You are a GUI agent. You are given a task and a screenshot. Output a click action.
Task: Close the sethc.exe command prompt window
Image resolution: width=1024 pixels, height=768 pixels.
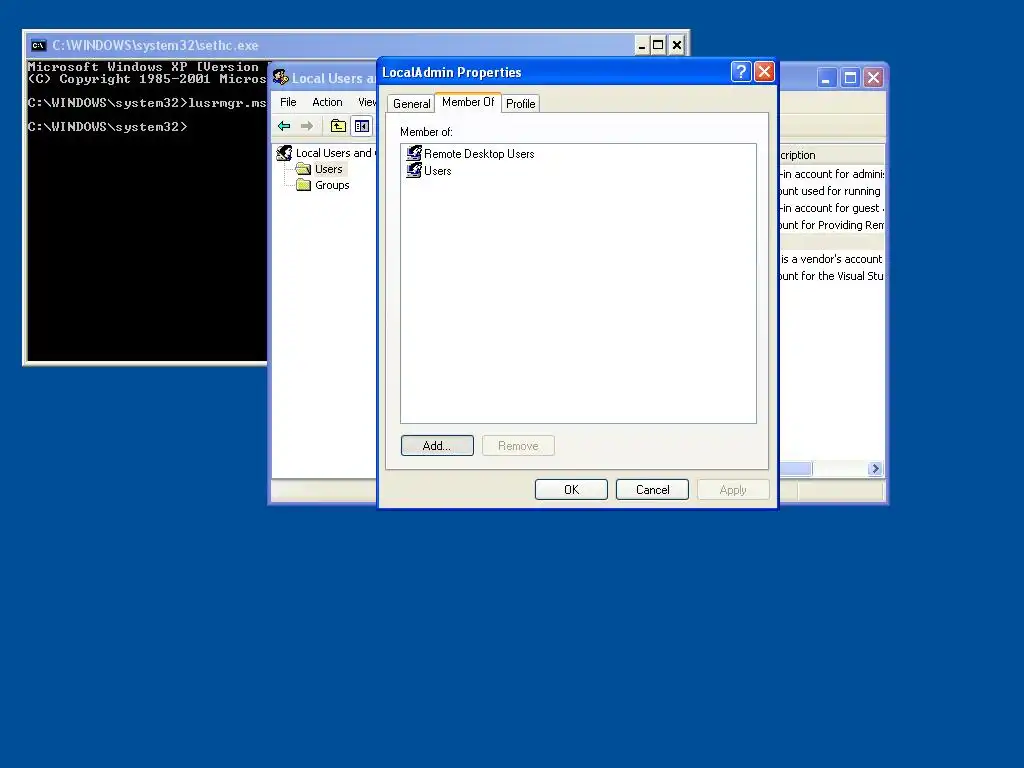tap(677, 45)
